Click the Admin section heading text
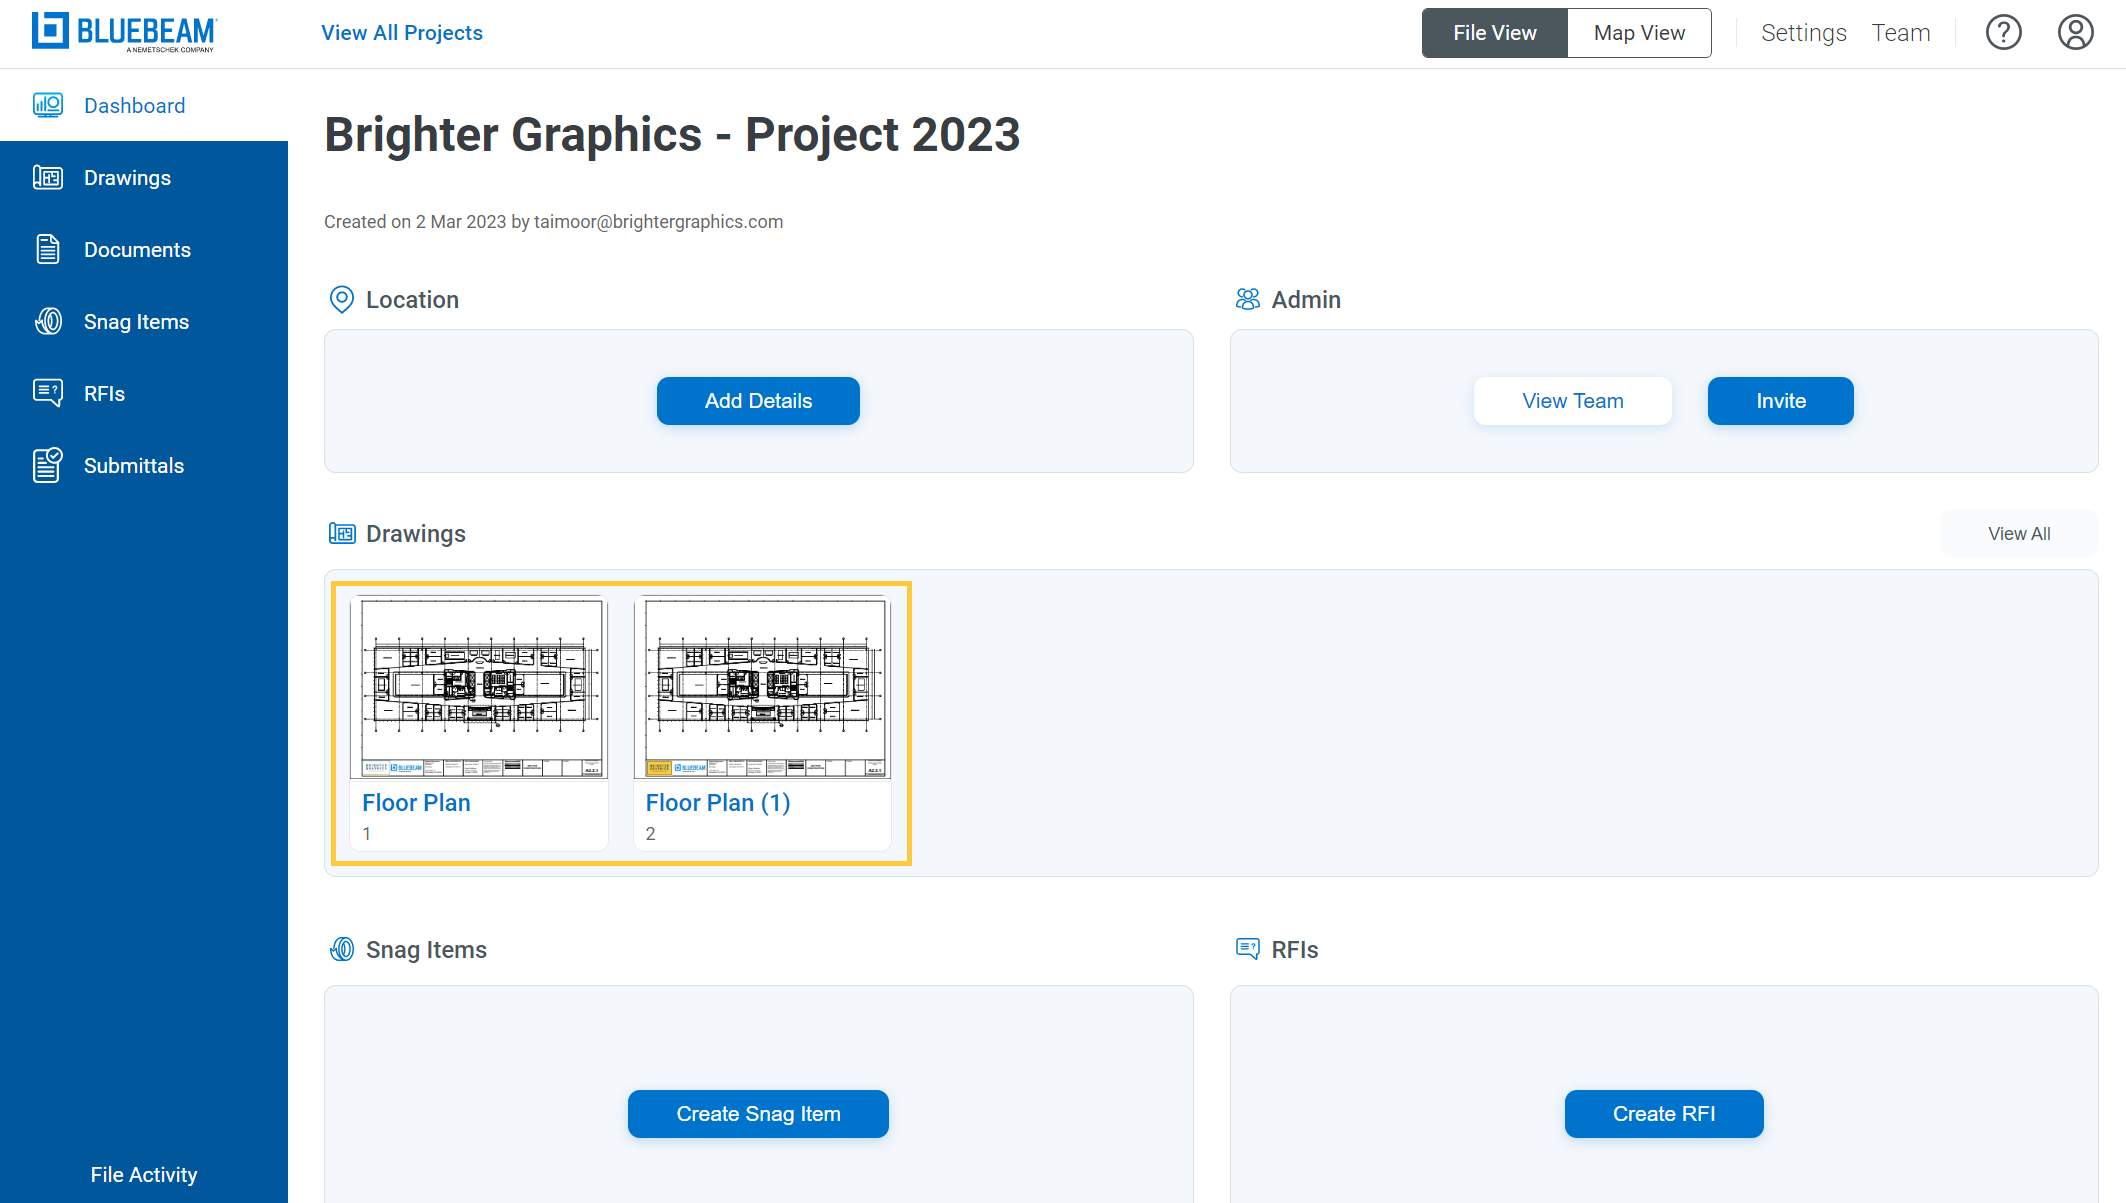 click(x=1306, y=300)
